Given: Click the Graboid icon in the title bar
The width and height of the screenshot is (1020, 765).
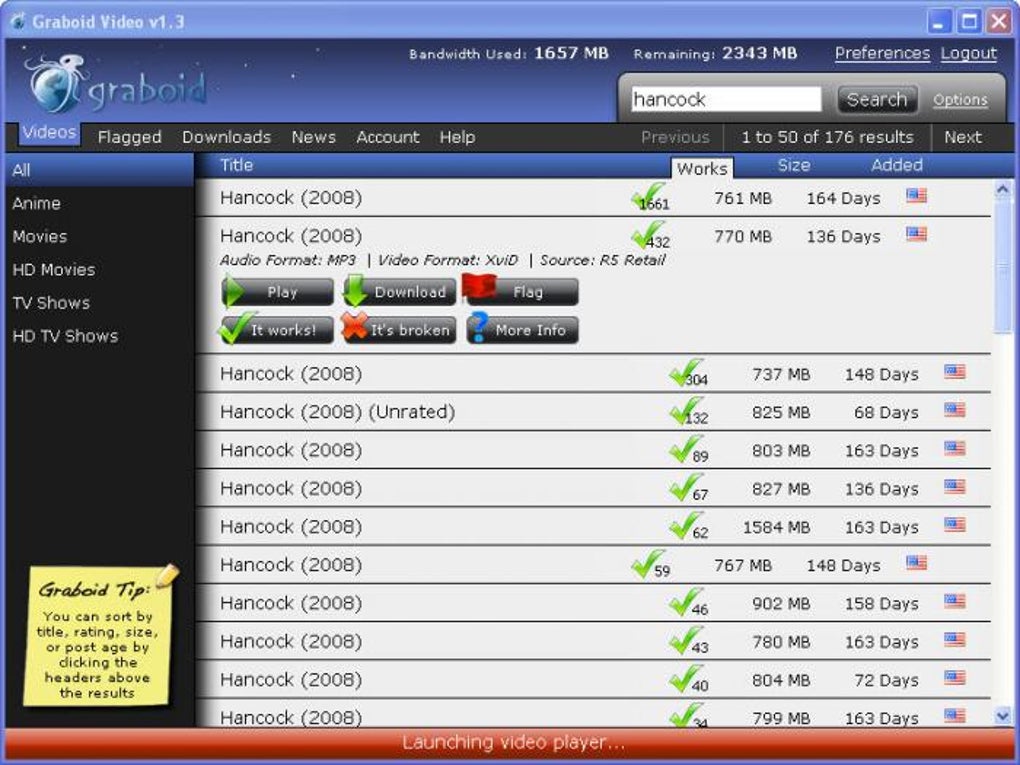Looking at the screenshot, I should 18,21.
